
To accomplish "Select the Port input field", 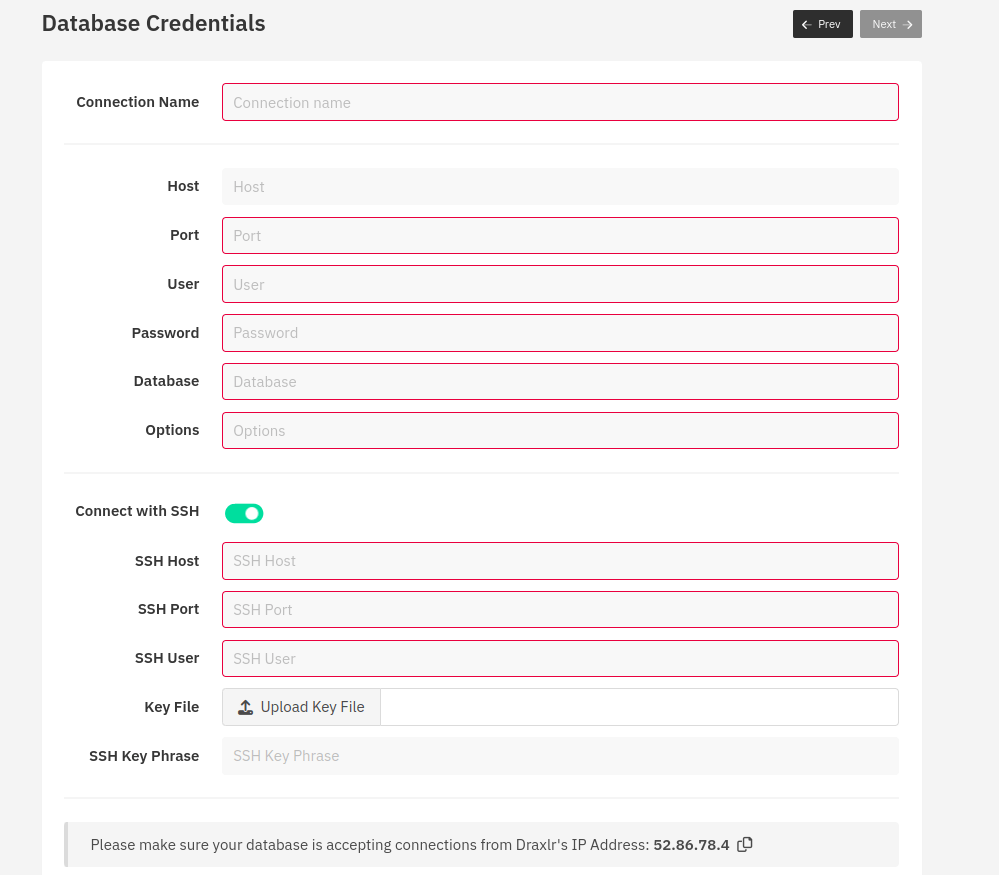I will [560, 235].
